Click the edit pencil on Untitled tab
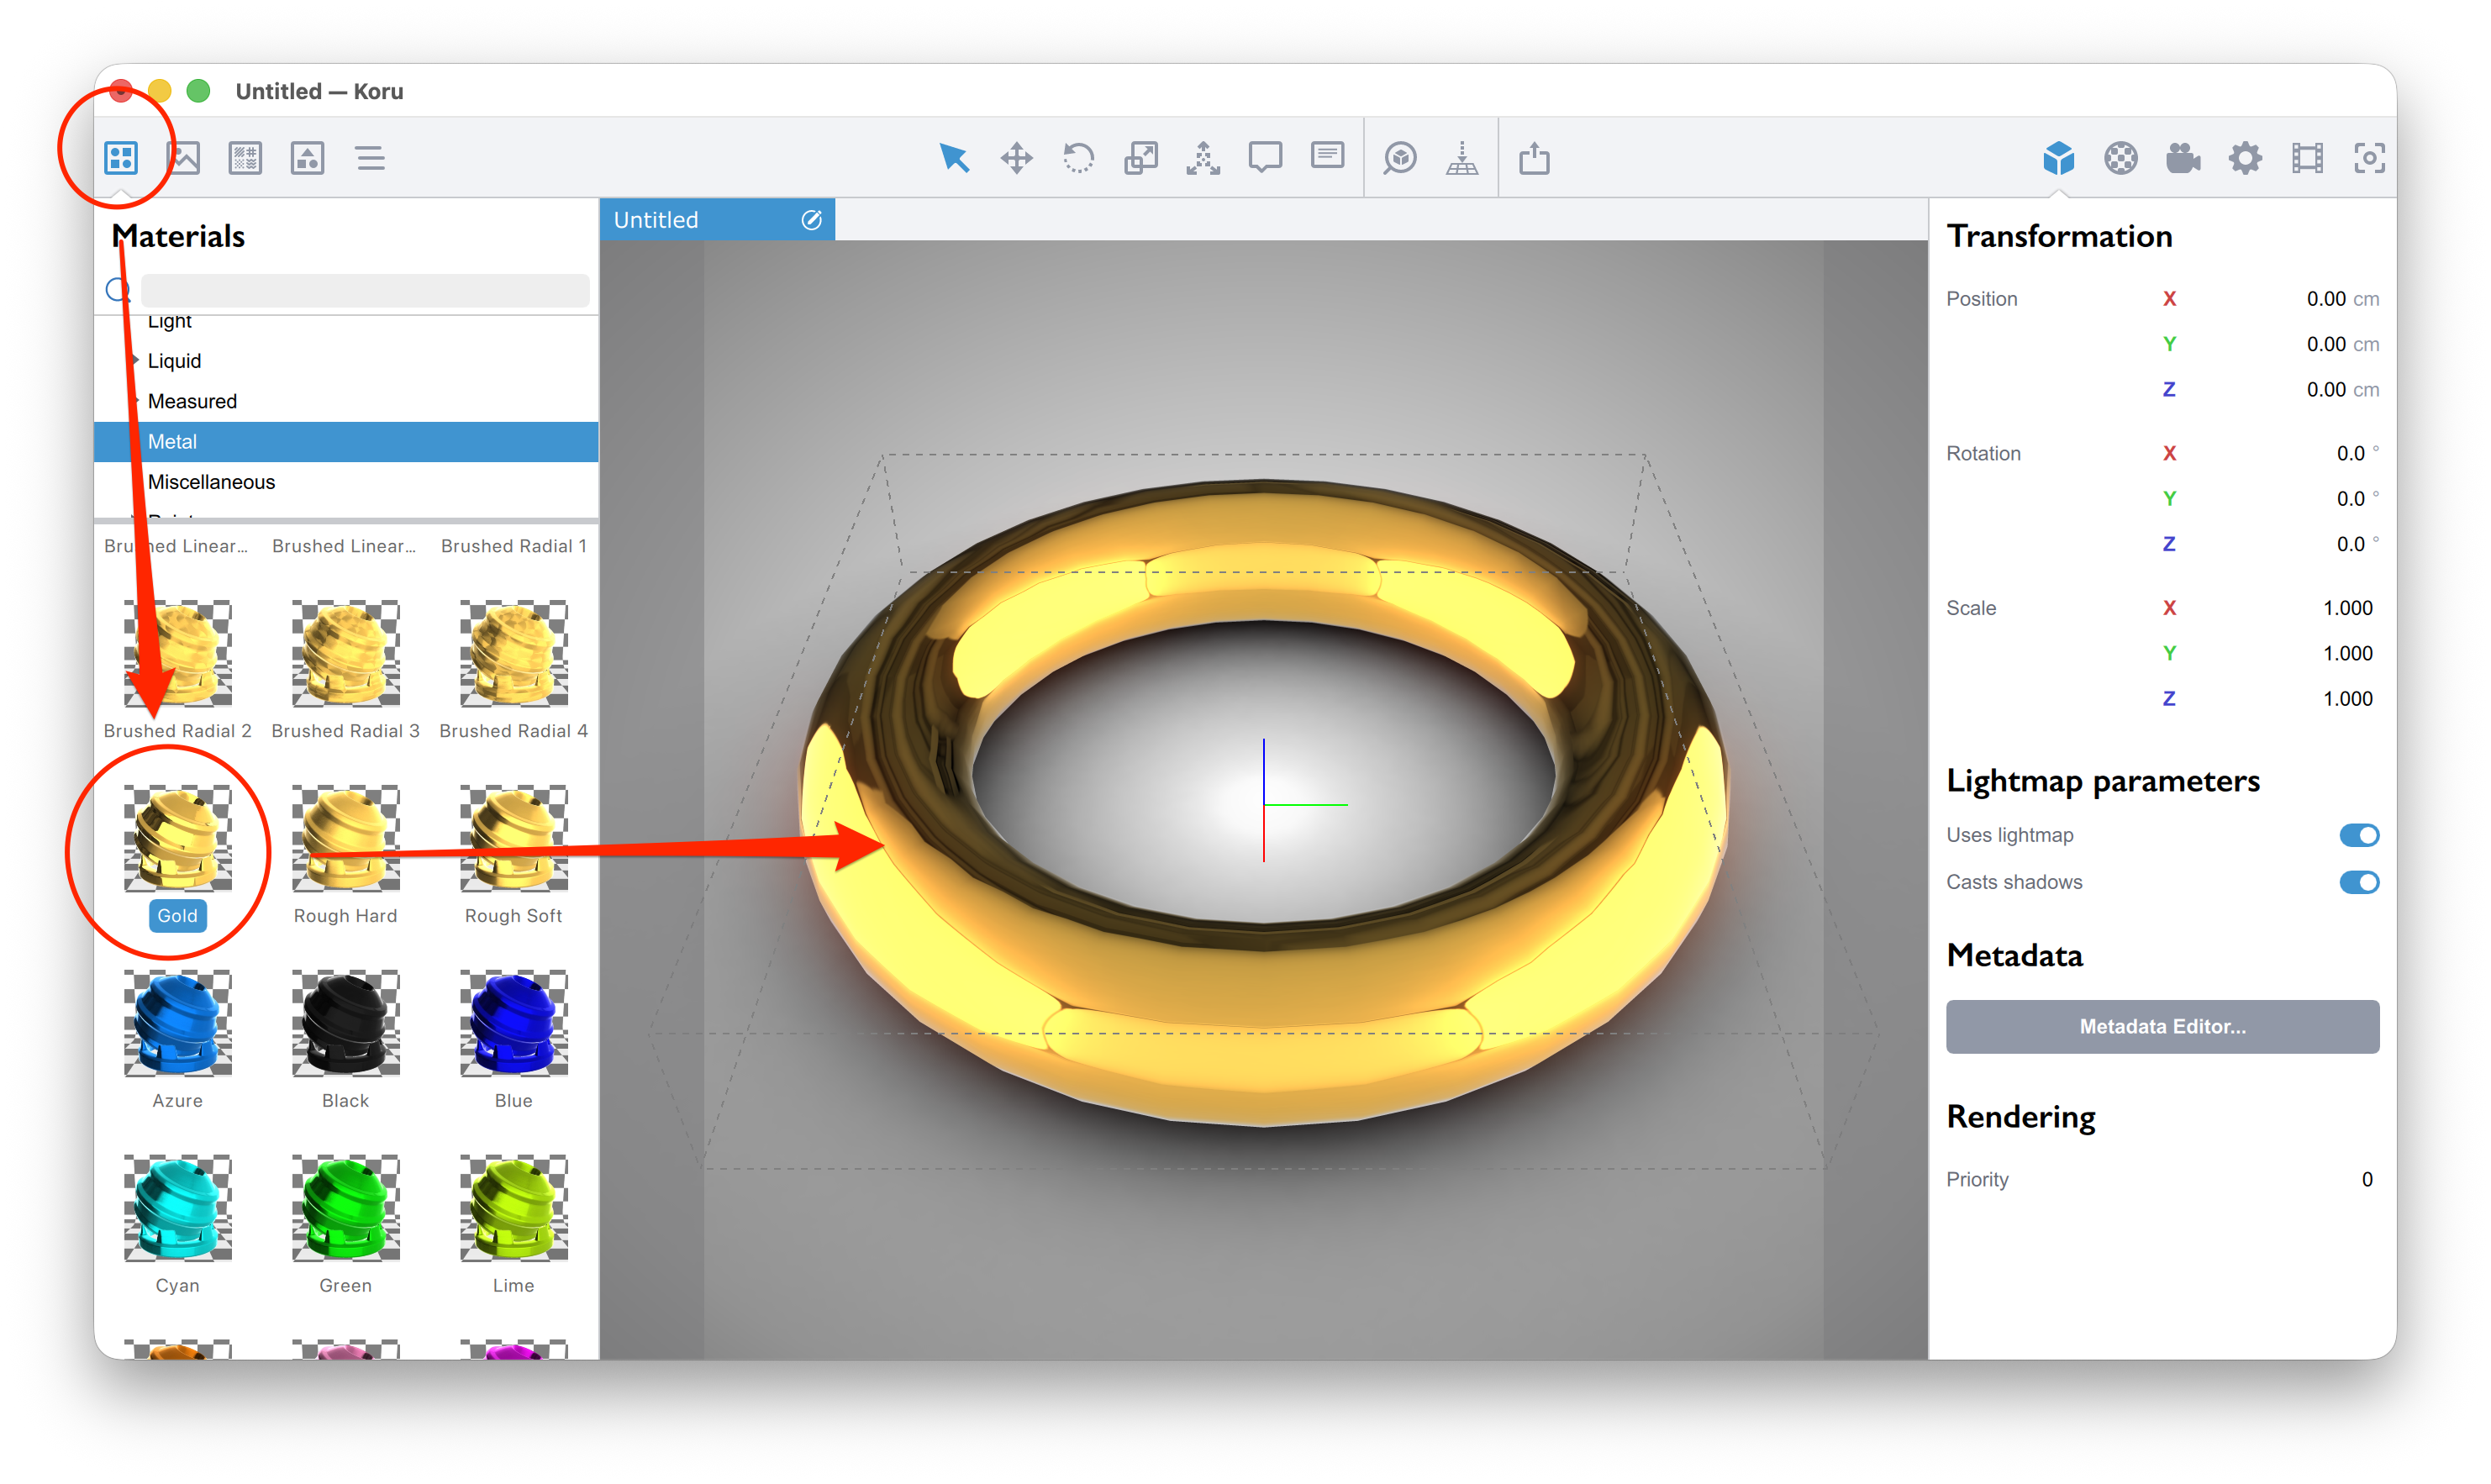 click(x=811, y=220)
